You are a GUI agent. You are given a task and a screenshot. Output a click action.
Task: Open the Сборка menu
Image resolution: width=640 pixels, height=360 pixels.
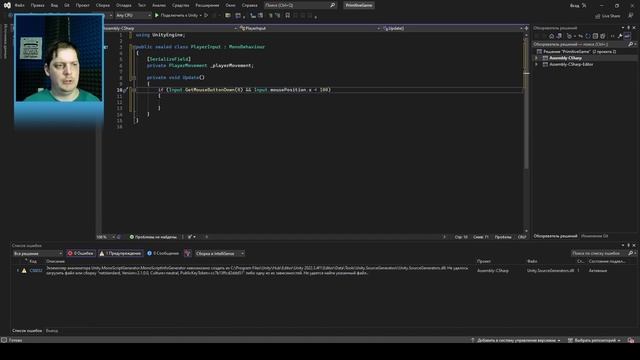102,5
